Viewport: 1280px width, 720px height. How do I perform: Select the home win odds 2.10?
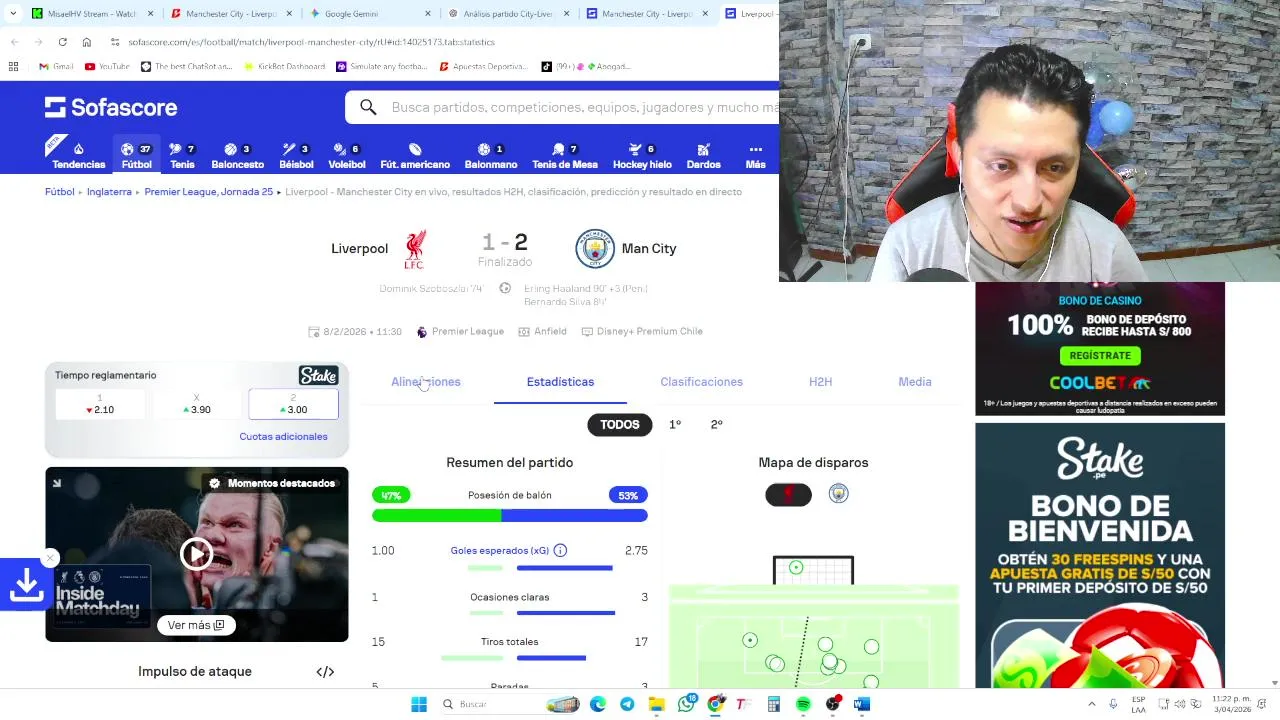(99, 404)
